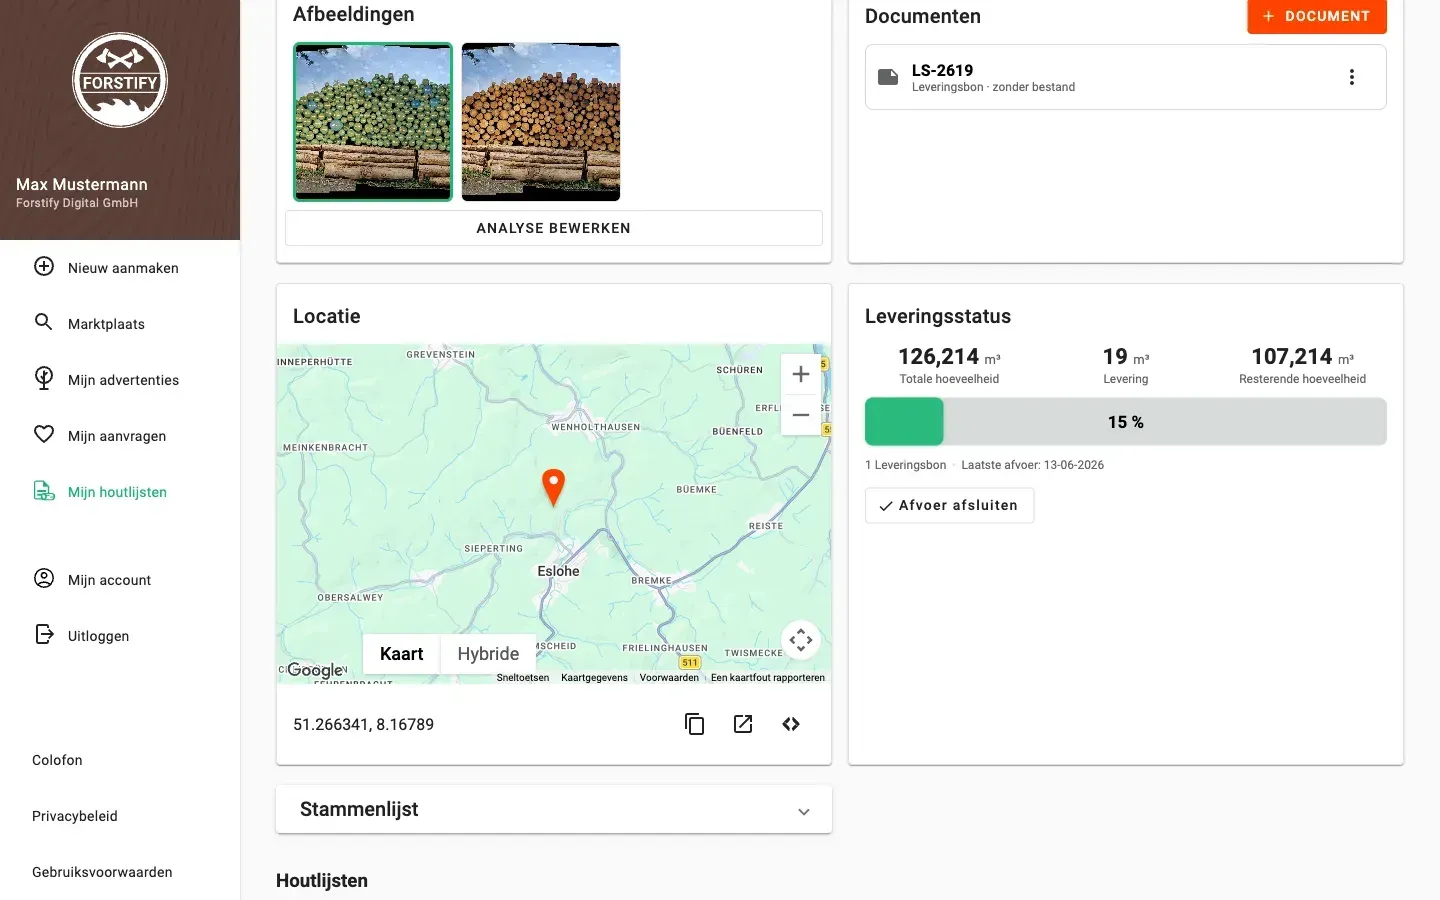Click the person icon beside Mijn account

point(44,578)
